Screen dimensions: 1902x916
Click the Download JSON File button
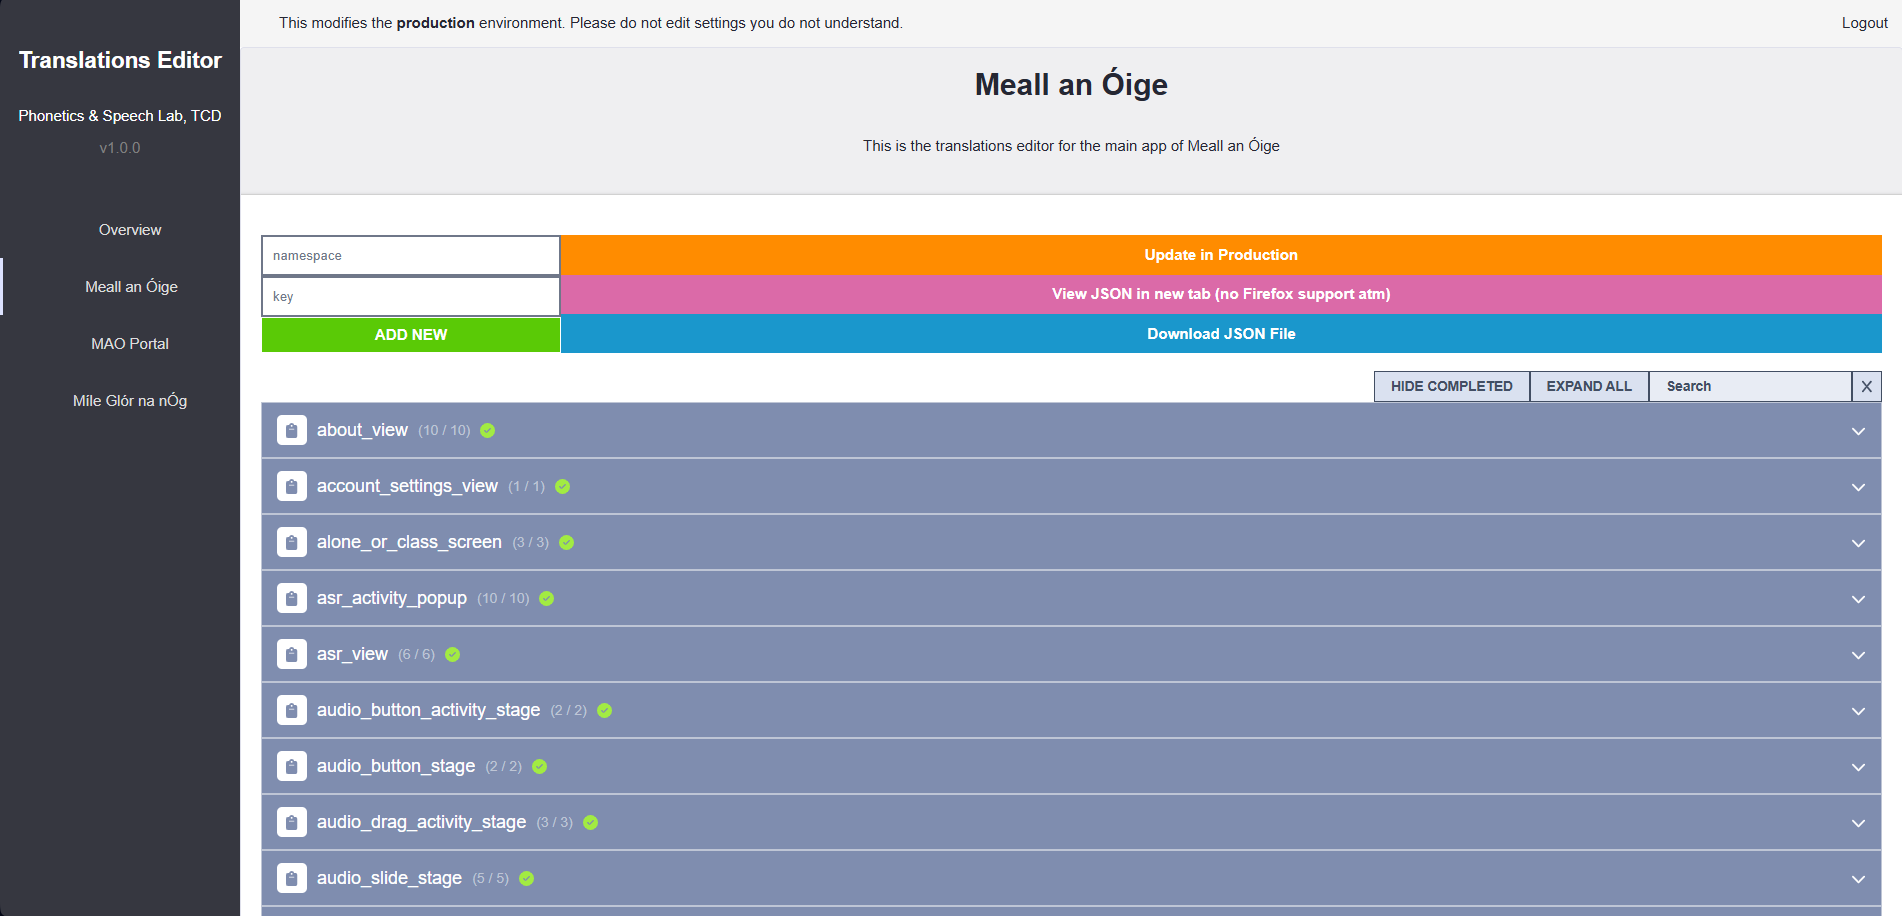[1220, 334]
